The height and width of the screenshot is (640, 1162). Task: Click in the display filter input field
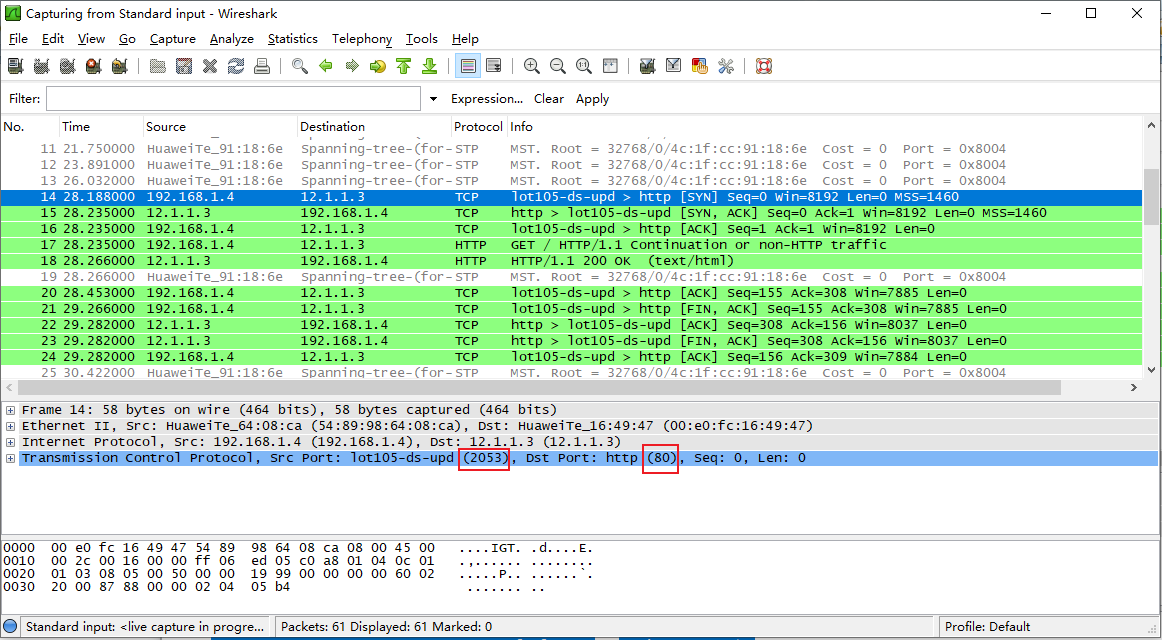click(x=233, y=99)
